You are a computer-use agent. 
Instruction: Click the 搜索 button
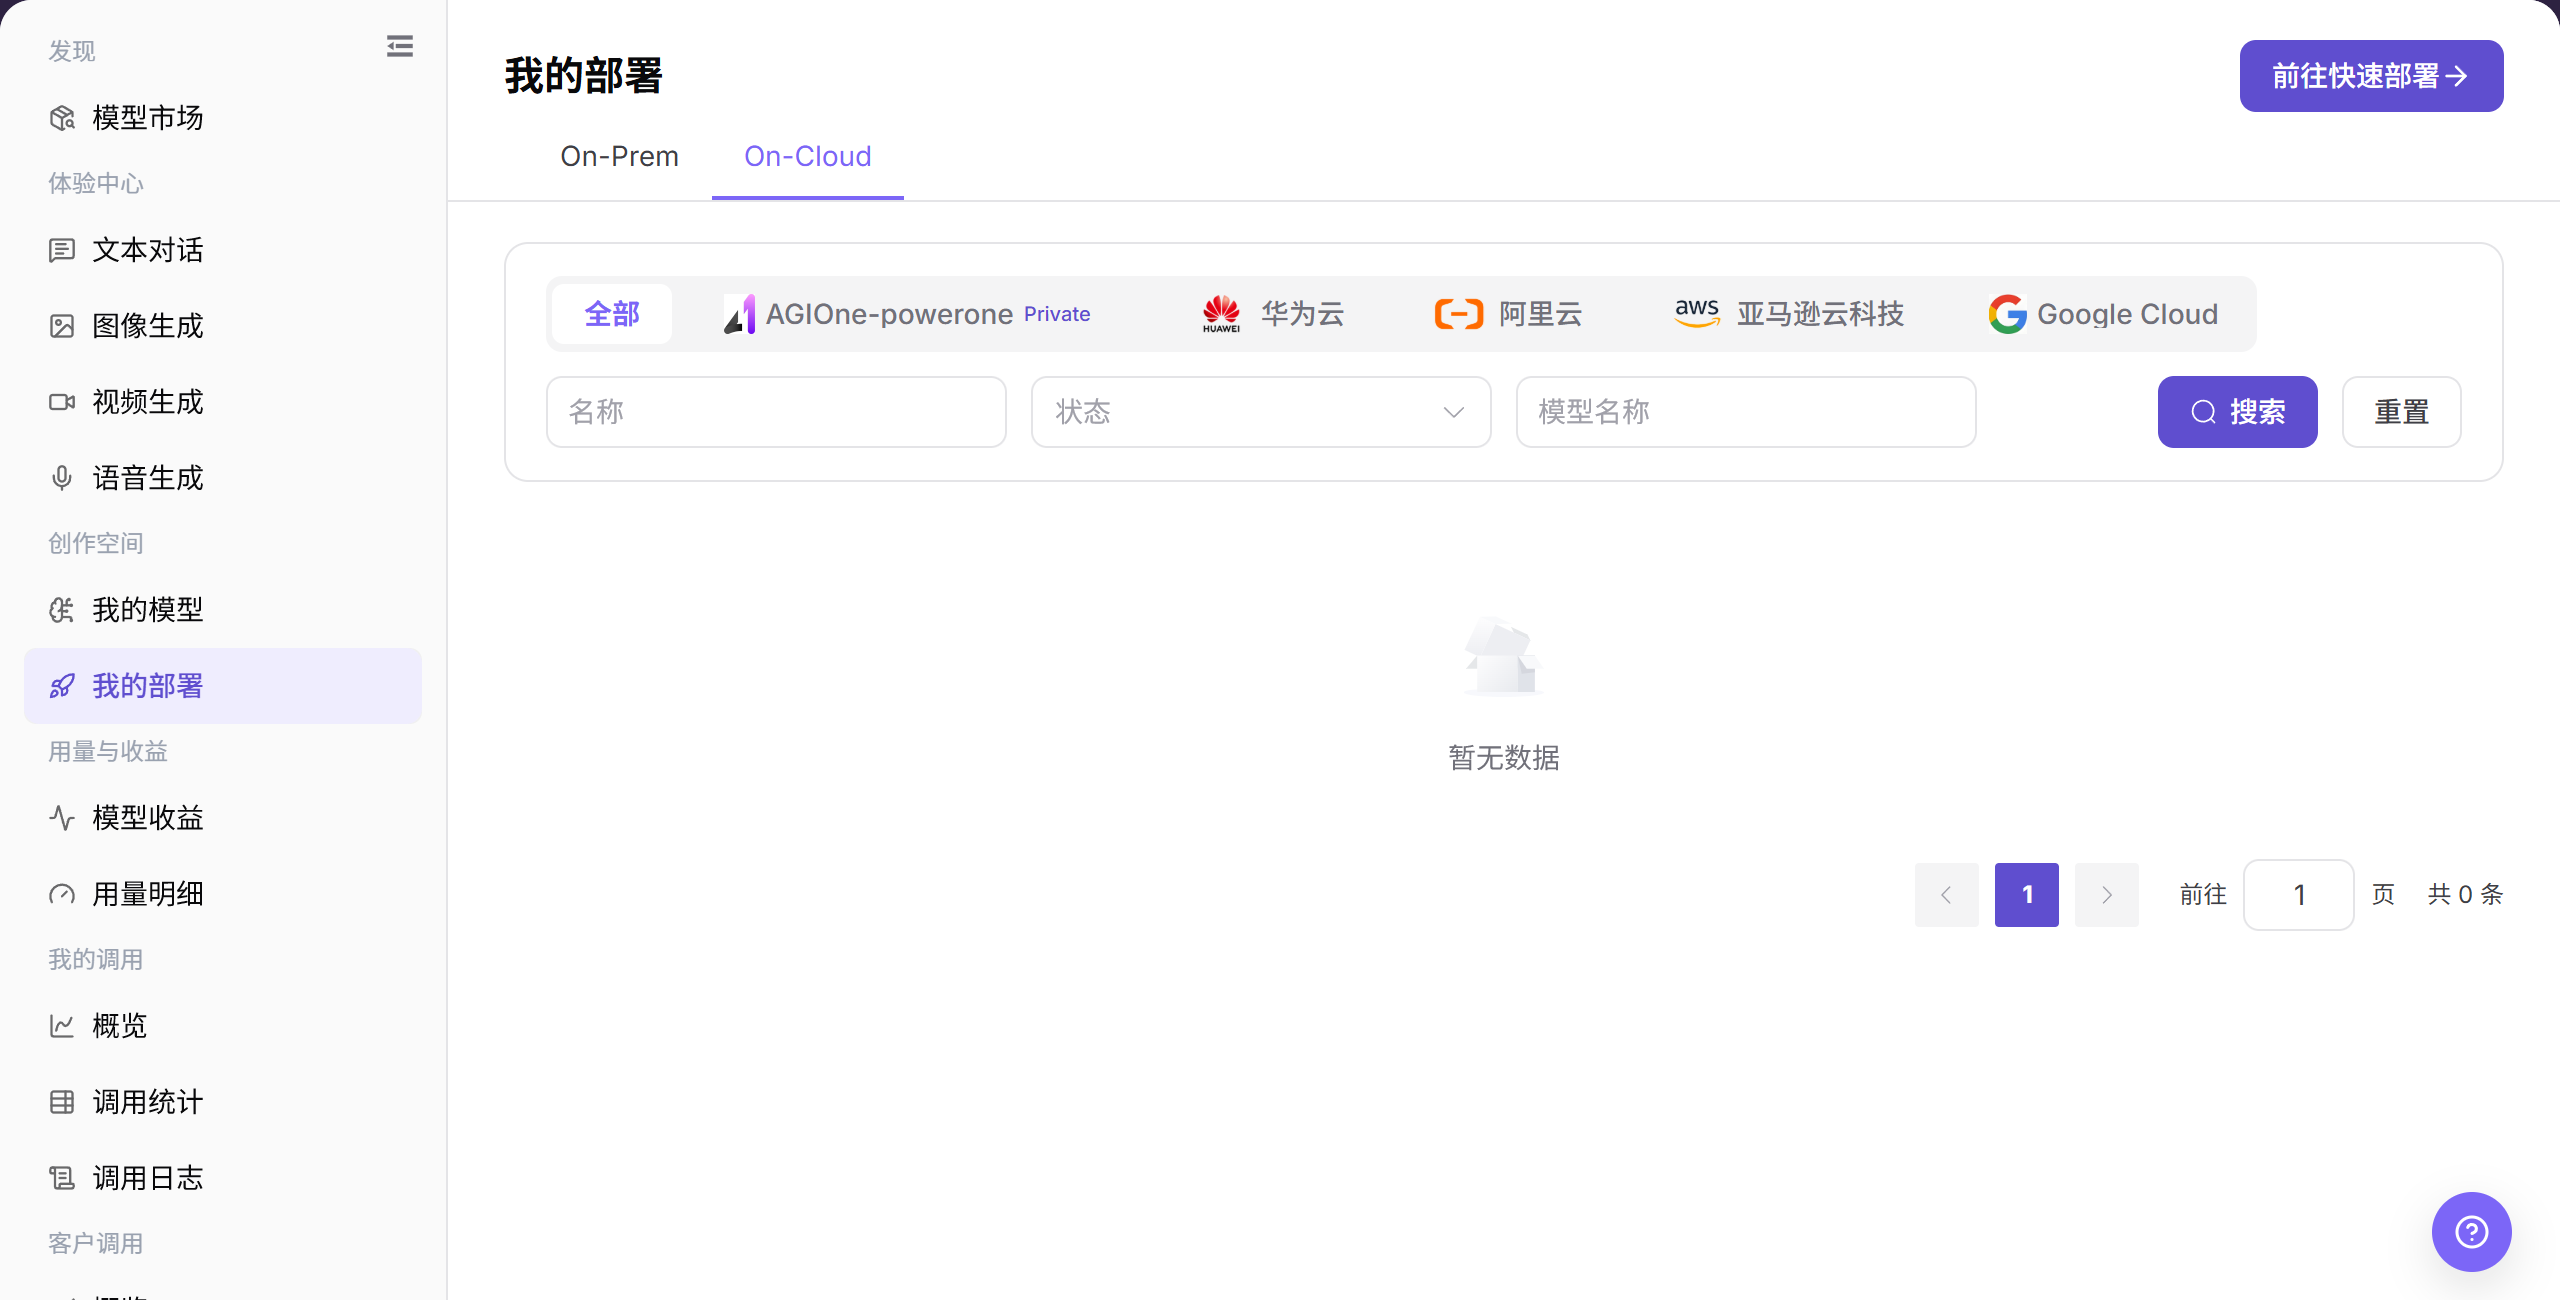click(x=2237, y=412)
